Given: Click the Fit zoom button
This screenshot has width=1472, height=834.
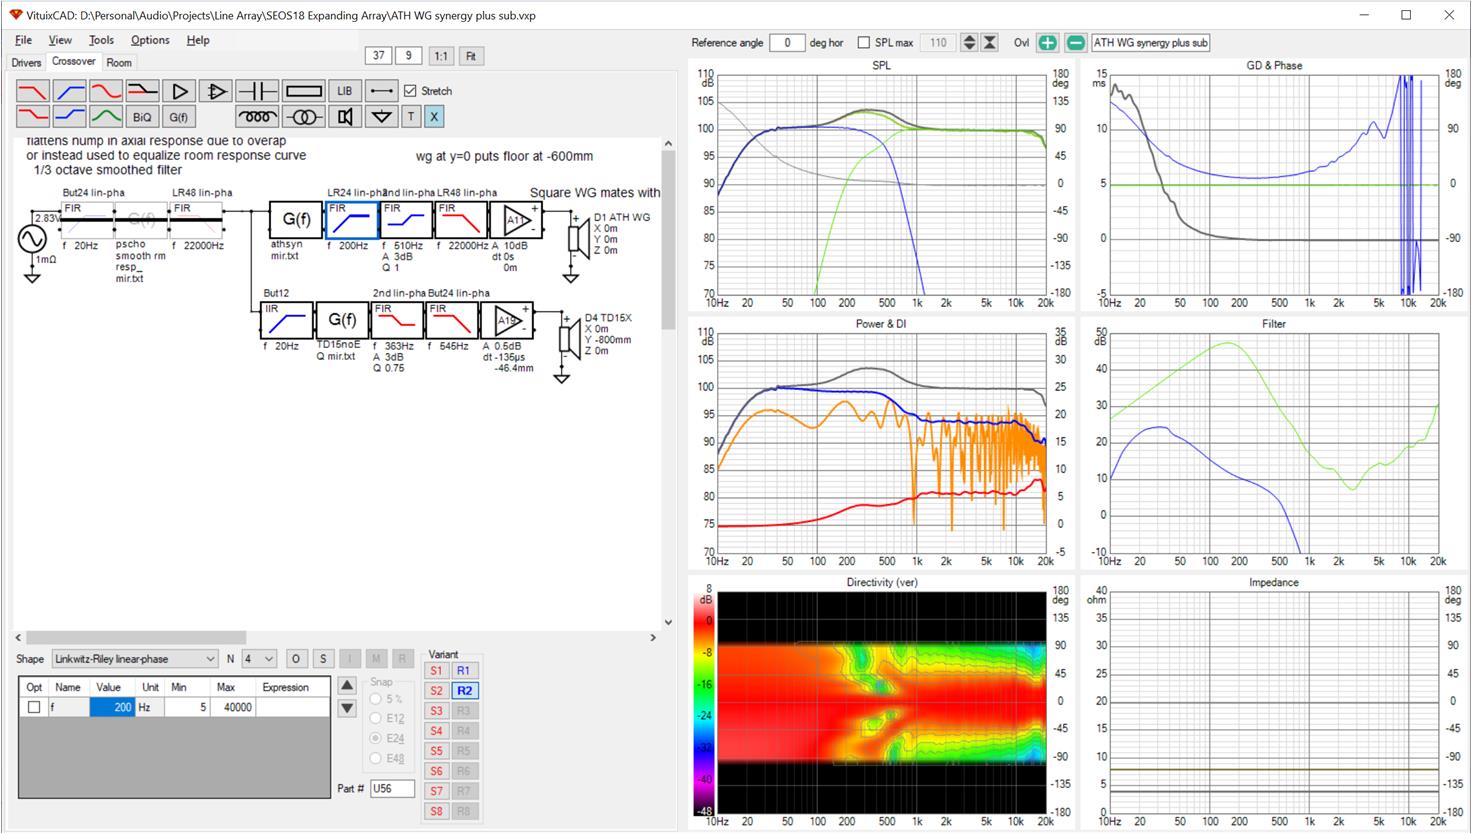Looking at the screenshot, I should click(471, 56).
